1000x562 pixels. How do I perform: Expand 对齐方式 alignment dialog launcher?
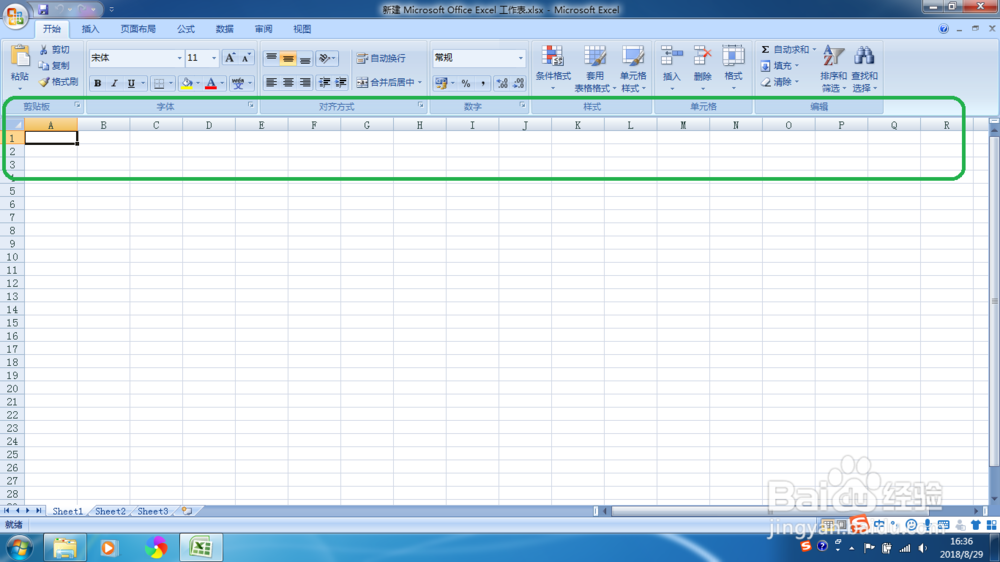pos(420,105)
